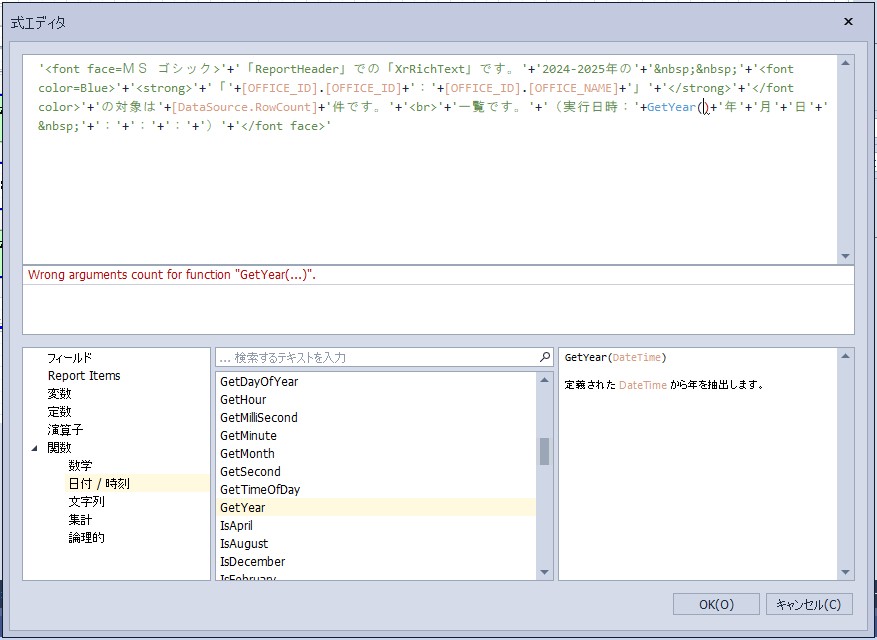877x640 pixels.
Task: Click expression editor scroll-down arrow
Action: [846, 256]
